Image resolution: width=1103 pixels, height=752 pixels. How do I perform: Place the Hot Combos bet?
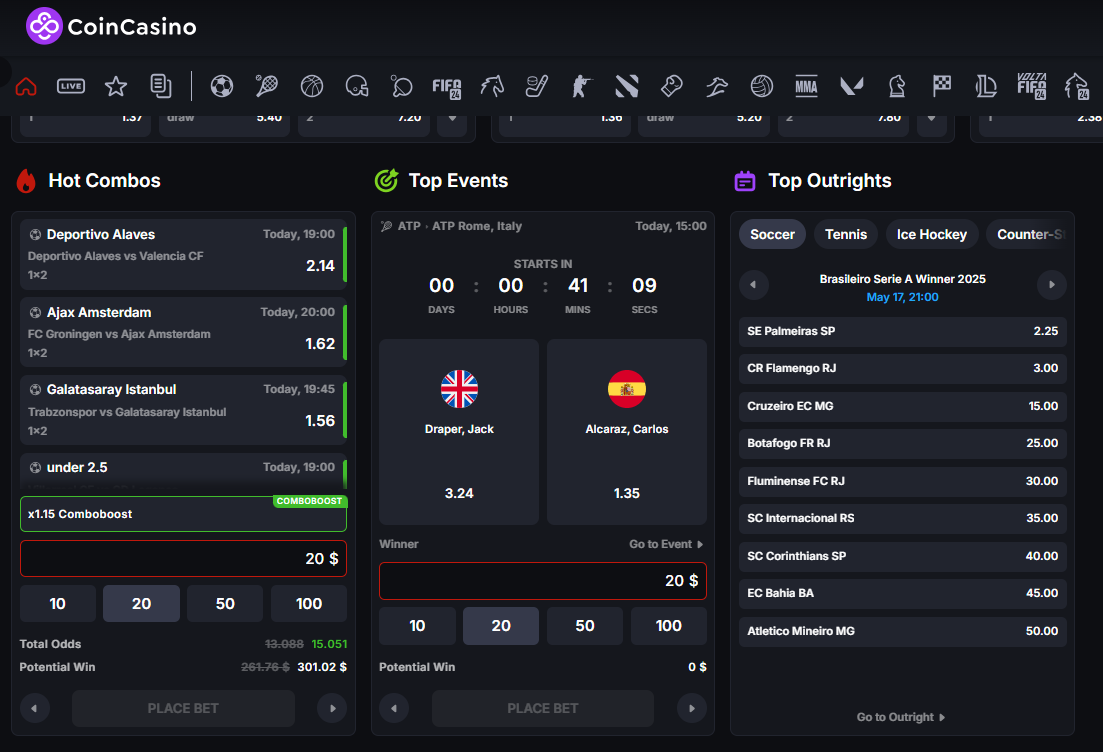(183, 708)
